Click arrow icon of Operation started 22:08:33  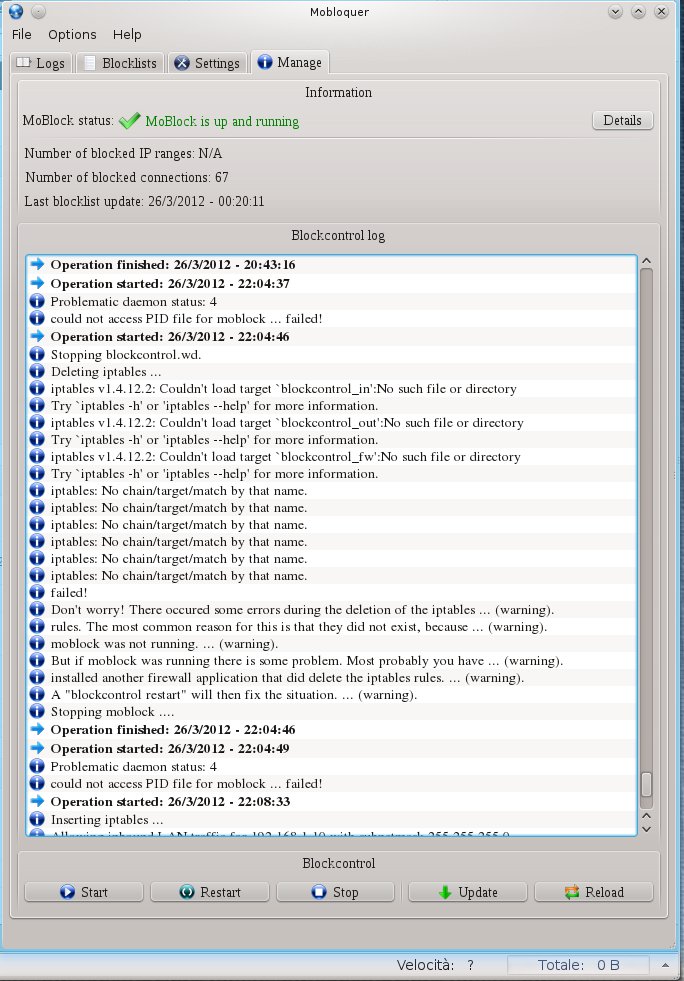pos(37,800)
